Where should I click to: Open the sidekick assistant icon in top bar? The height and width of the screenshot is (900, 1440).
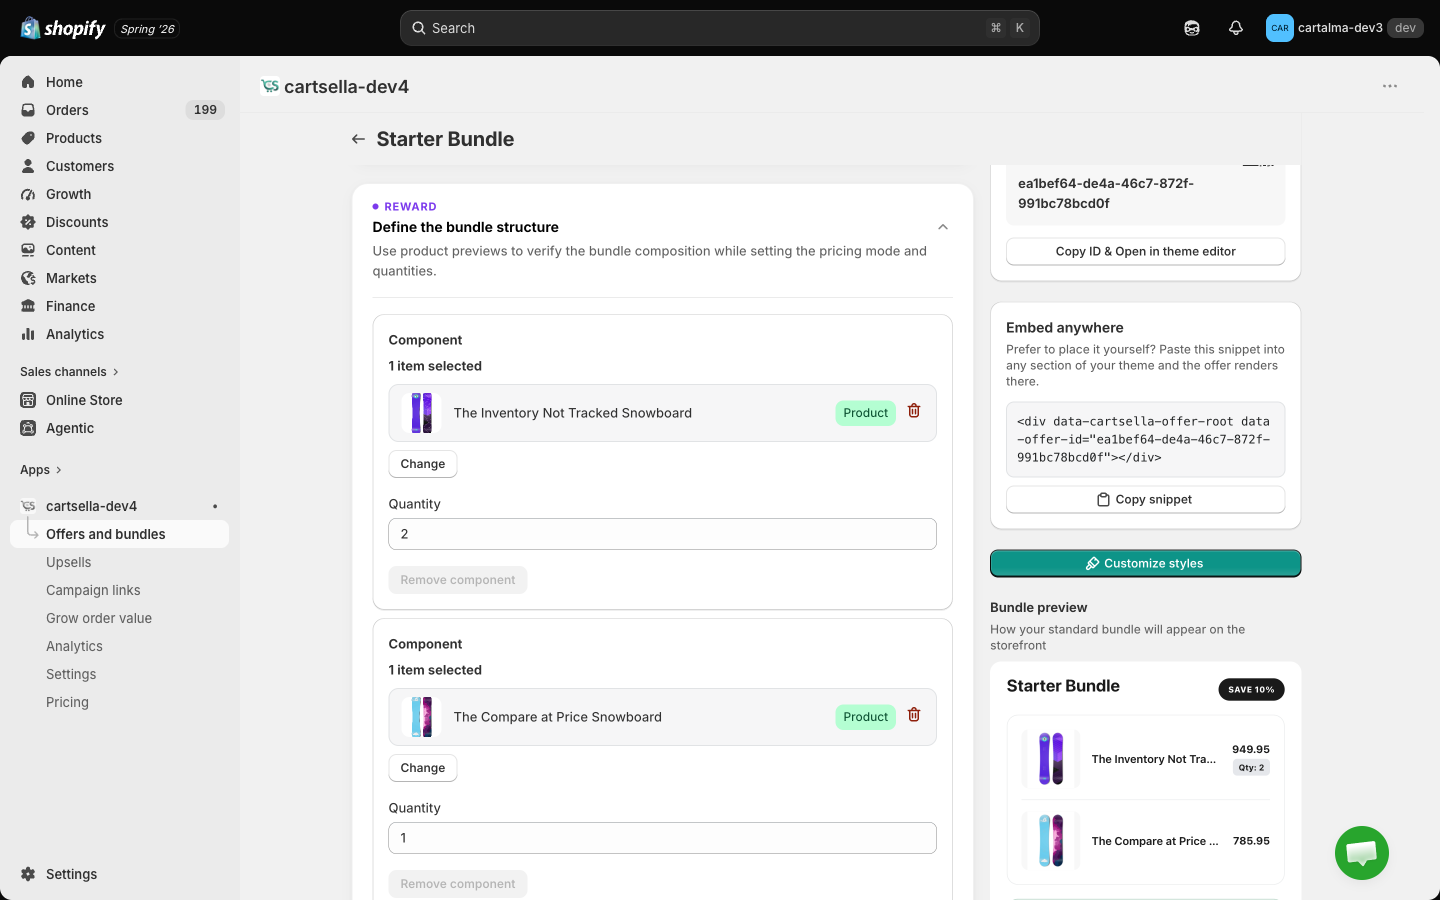point(1192,28)
